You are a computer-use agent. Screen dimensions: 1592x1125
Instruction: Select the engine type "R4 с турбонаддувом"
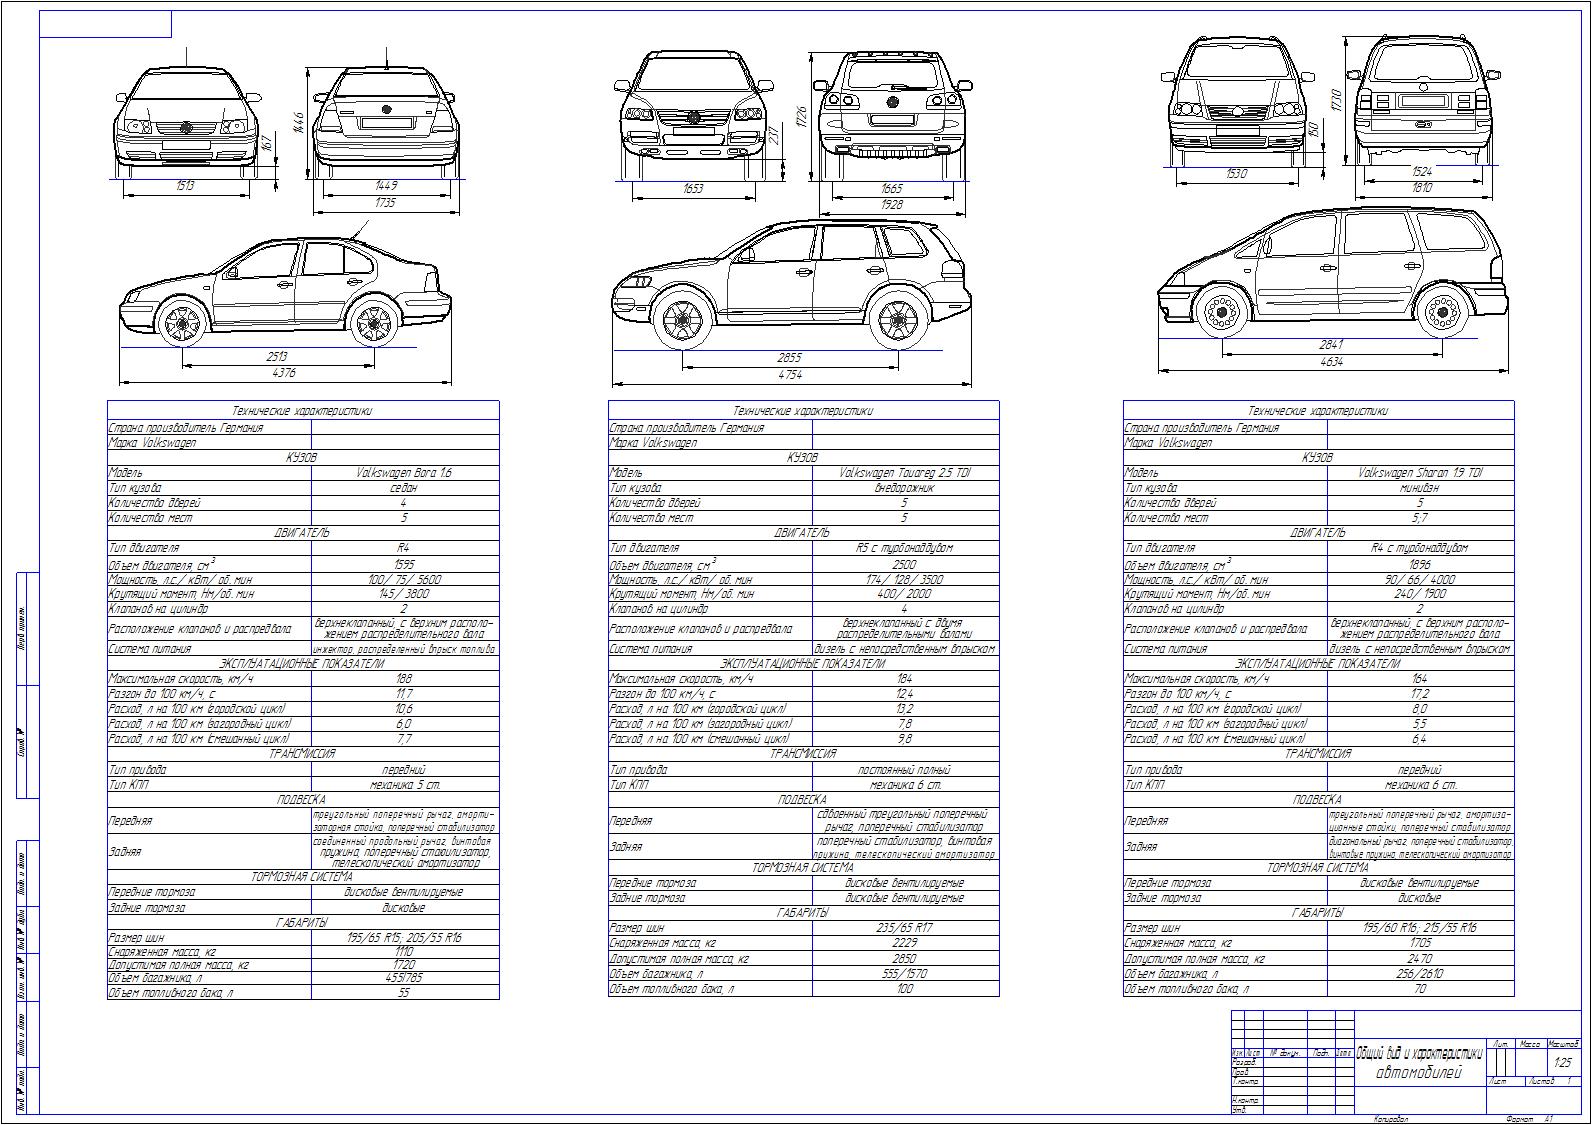[x=1420, y=548]
